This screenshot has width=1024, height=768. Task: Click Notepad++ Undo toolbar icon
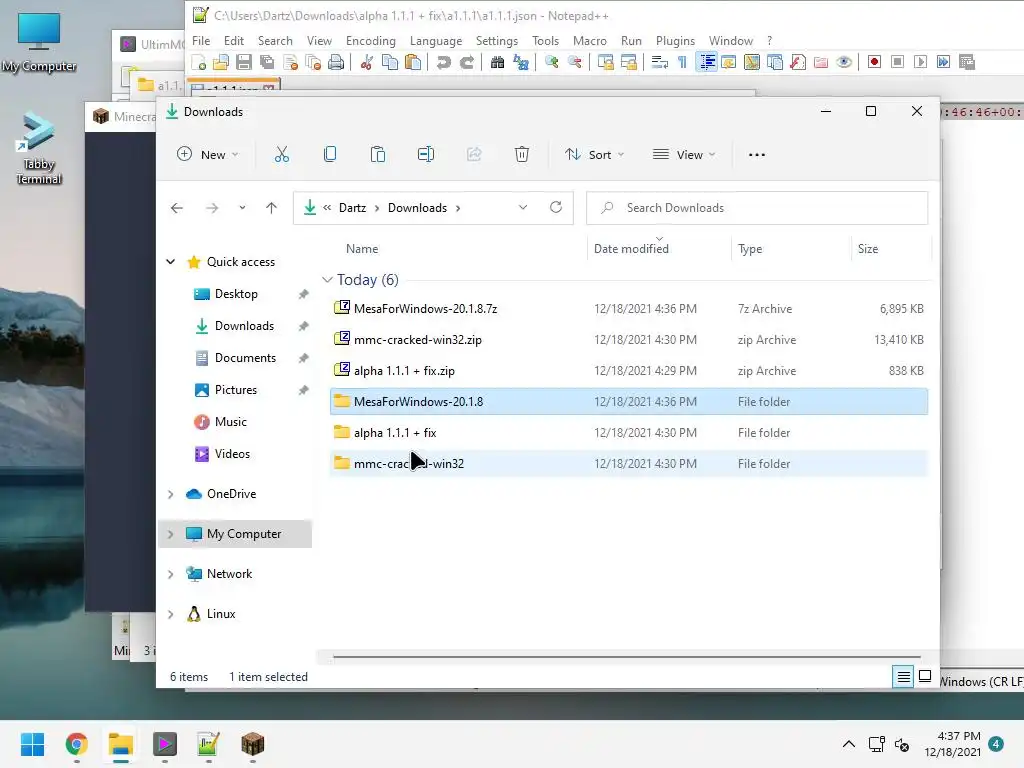[x=443, y=63]
